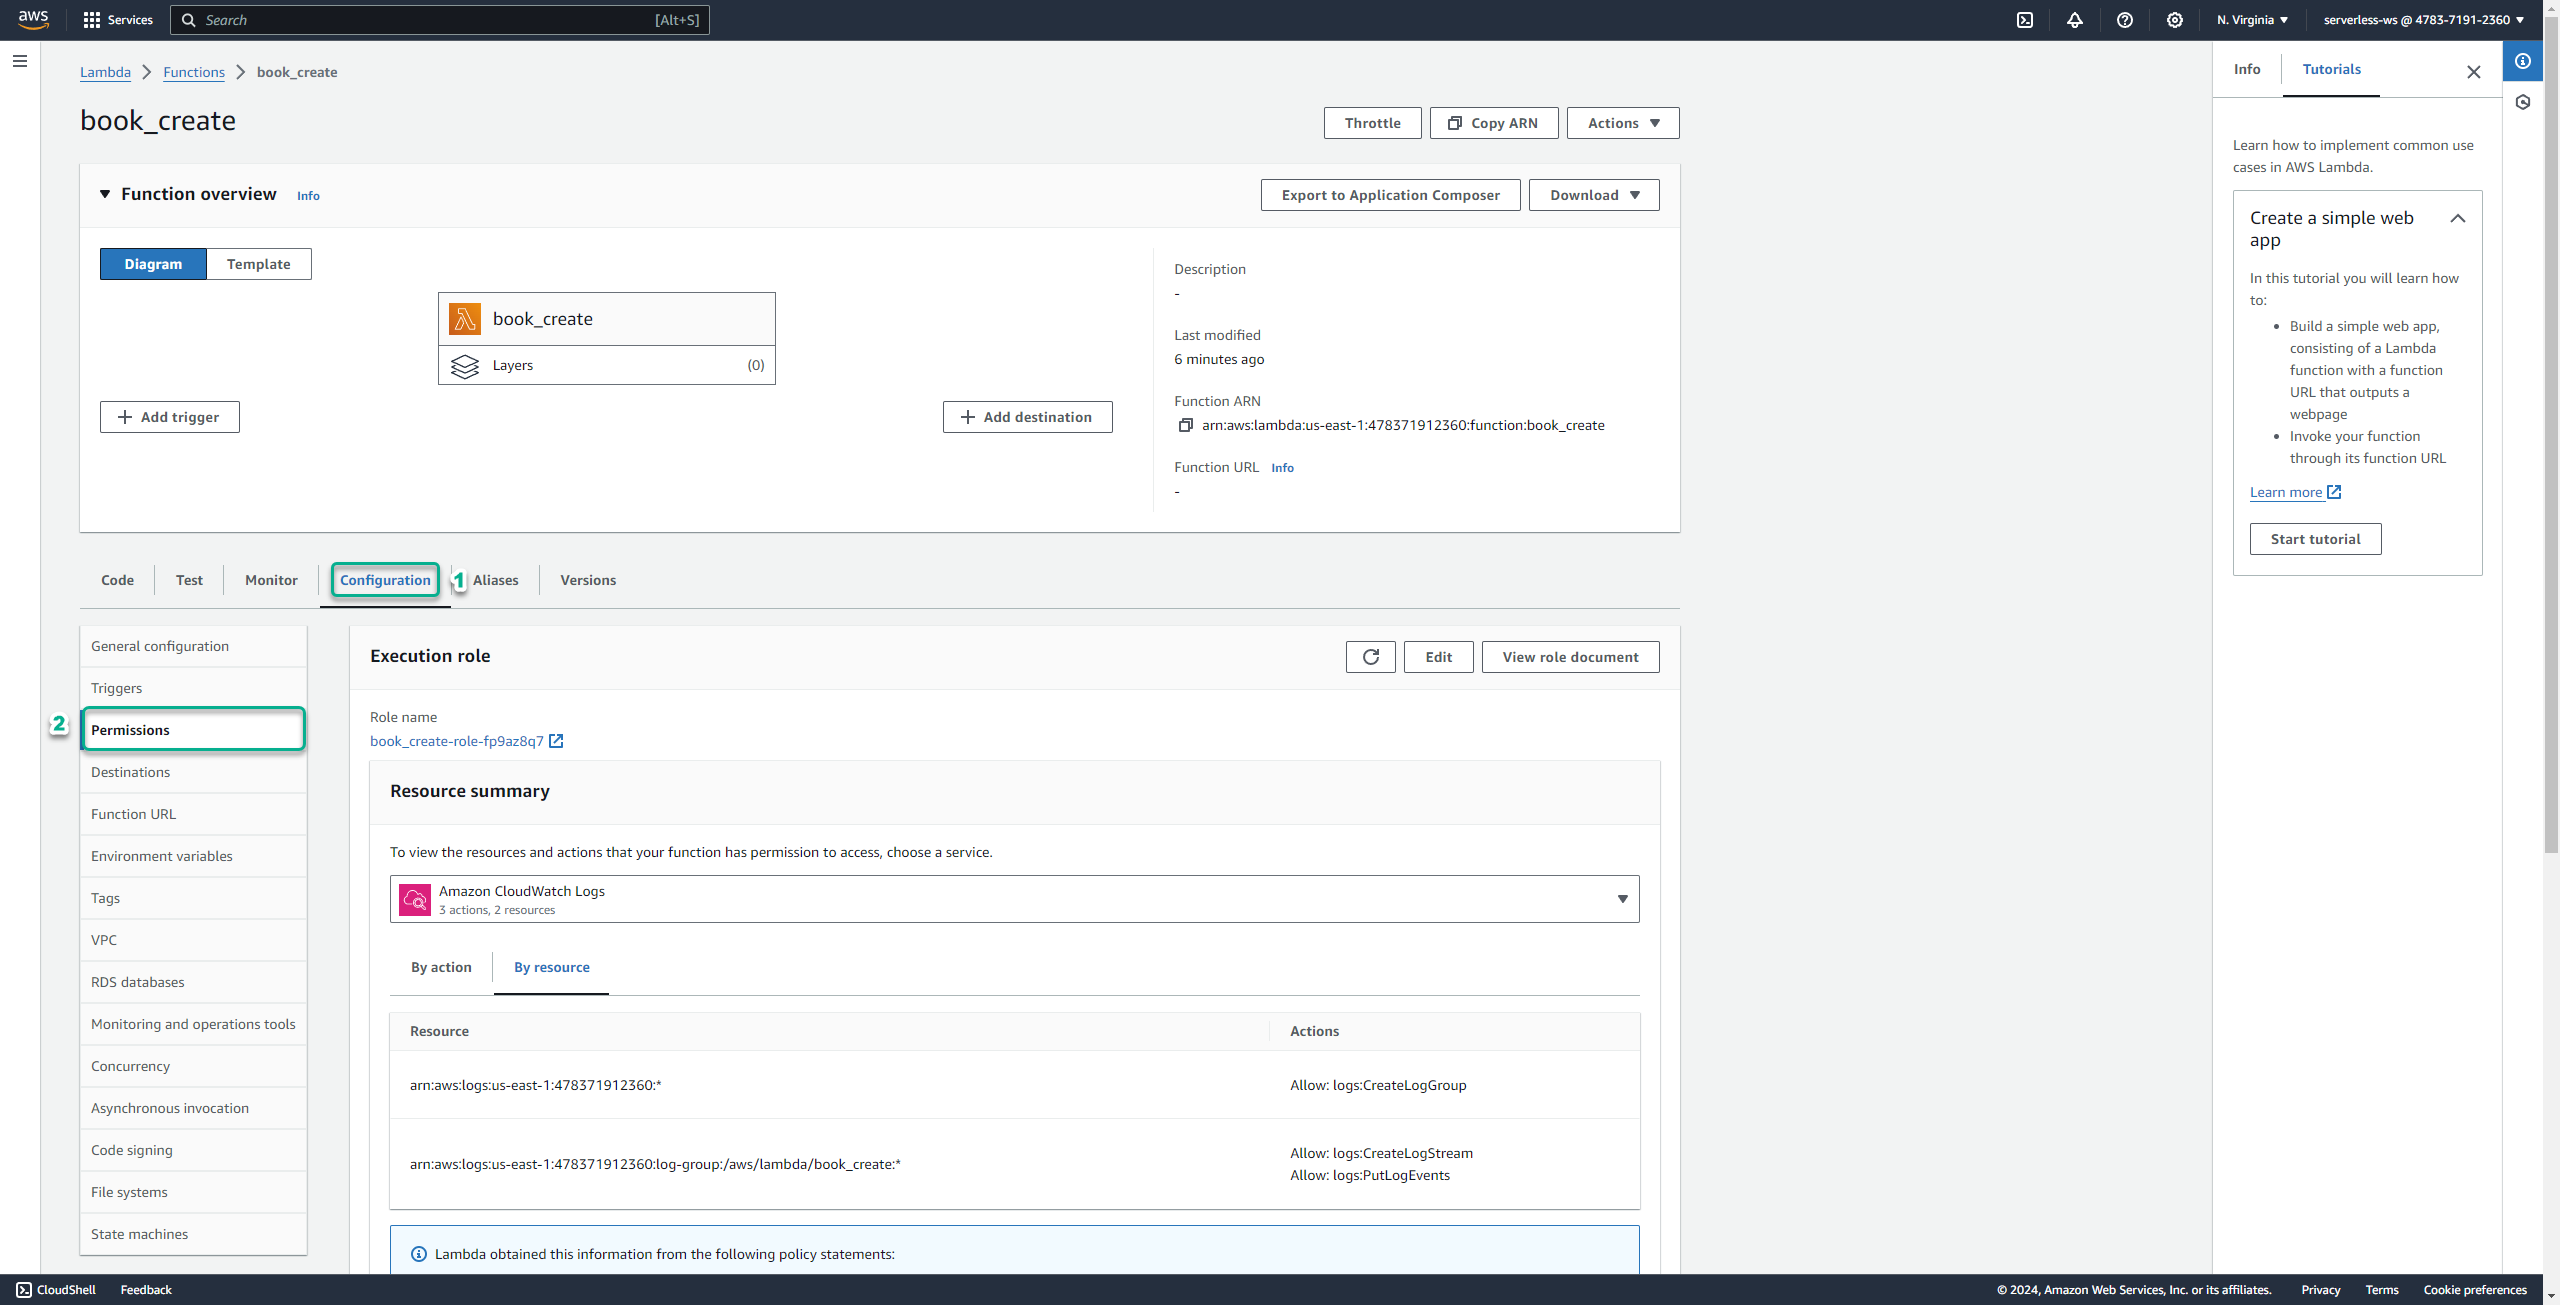This screenshot has height=1305, width=2560.
Task: Open the Services grid menu
Action: tap(118, 20)
